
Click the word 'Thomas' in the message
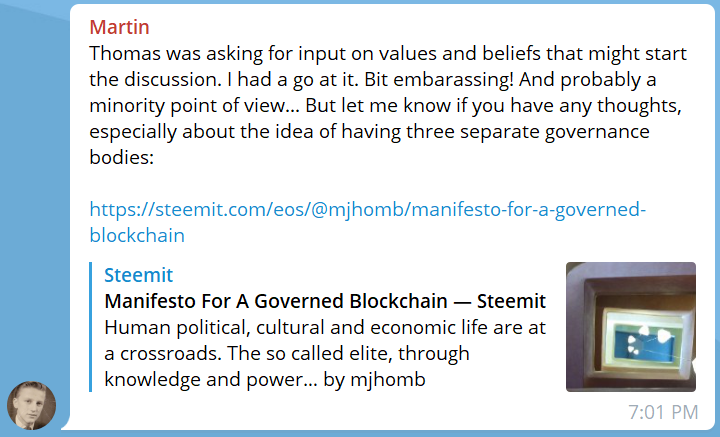(125, 53)
